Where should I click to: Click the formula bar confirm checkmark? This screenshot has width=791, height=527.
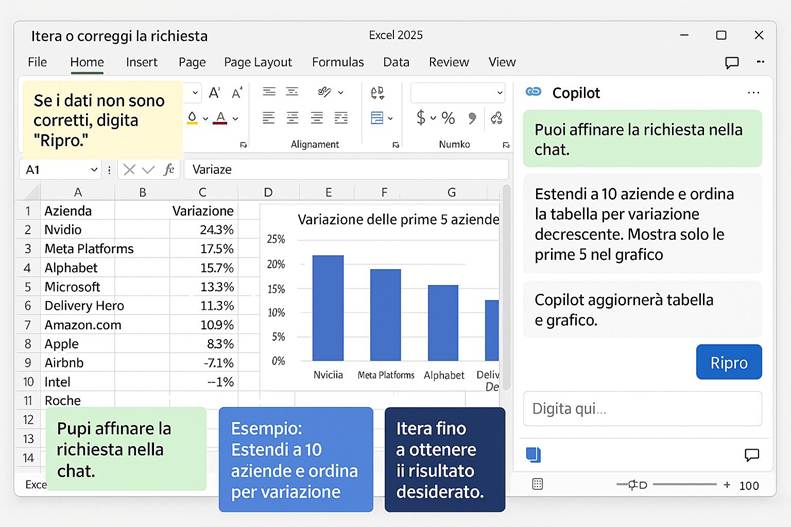pyautogui.click(x=149, y=169)
